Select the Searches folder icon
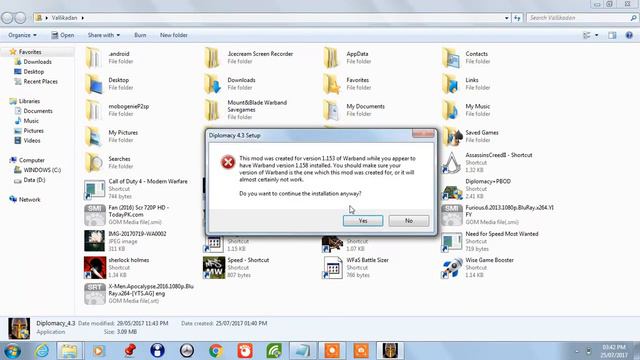Image resolution: width=640 pixels, height=360 pixels. (94, 162)
